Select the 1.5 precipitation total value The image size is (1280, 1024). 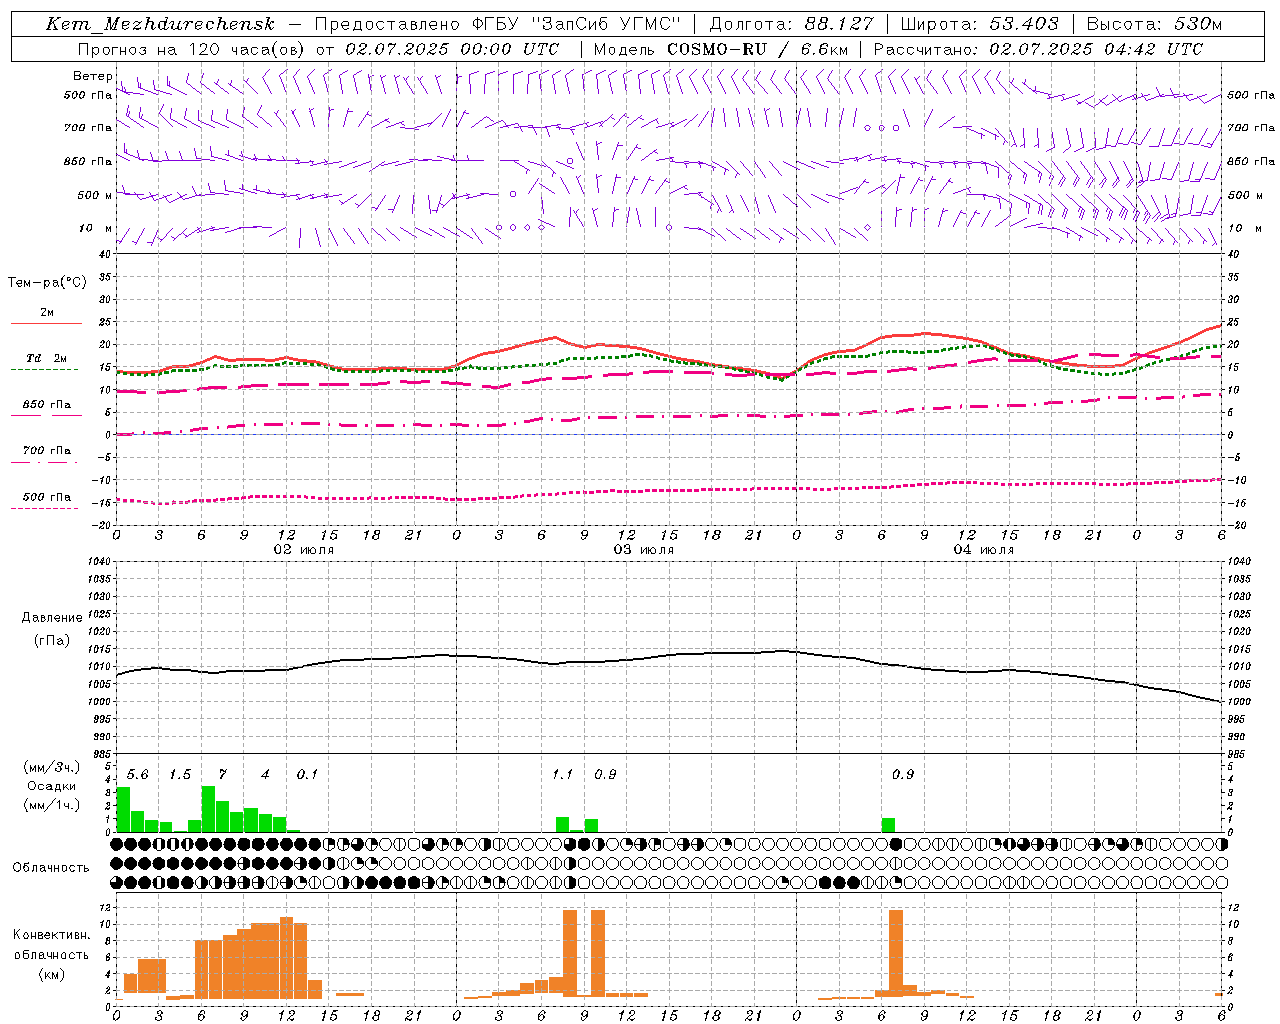tap(180, 775)
